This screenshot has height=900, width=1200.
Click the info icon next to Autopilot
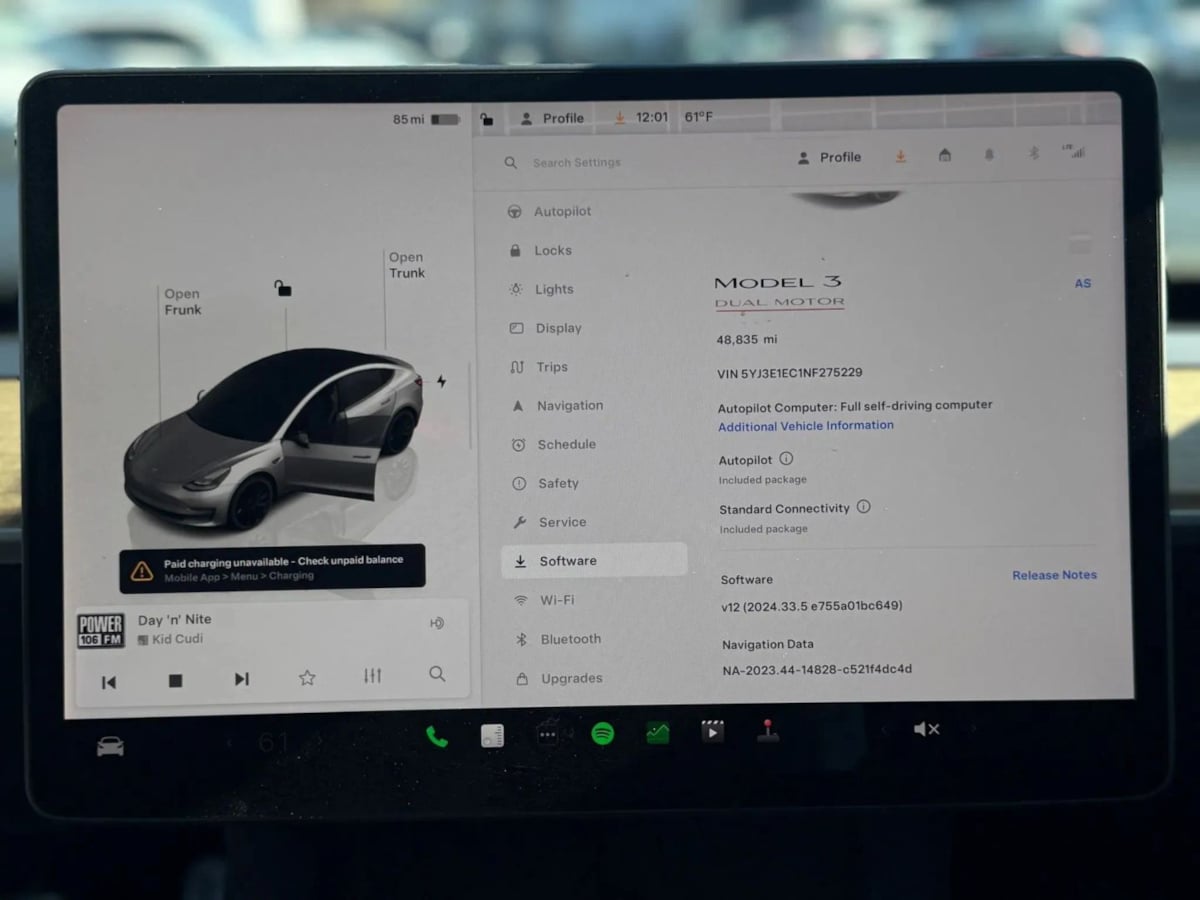(786, 459)
